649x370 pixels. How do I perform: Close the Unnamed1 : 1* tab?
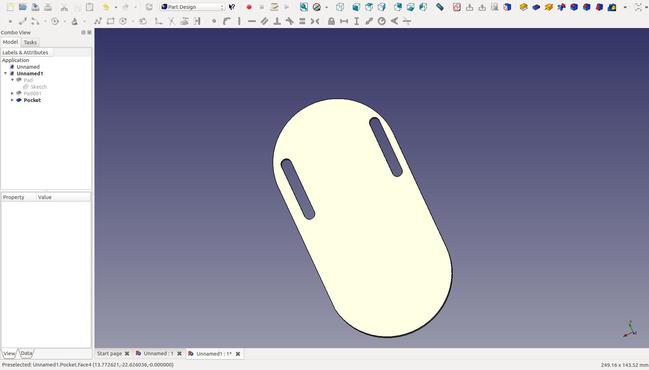[x=238, y=354]
